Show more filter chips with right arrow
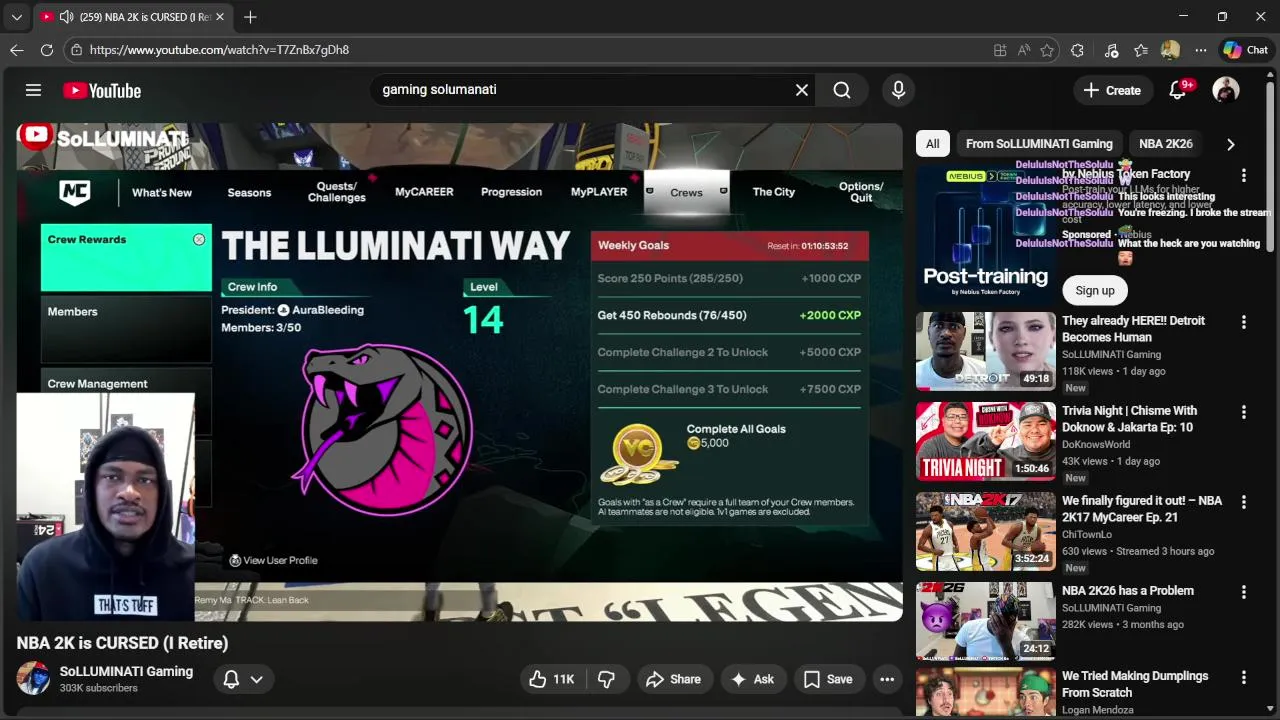The width and height of the screenshot is (1280, 720). tap(1231, 144)
